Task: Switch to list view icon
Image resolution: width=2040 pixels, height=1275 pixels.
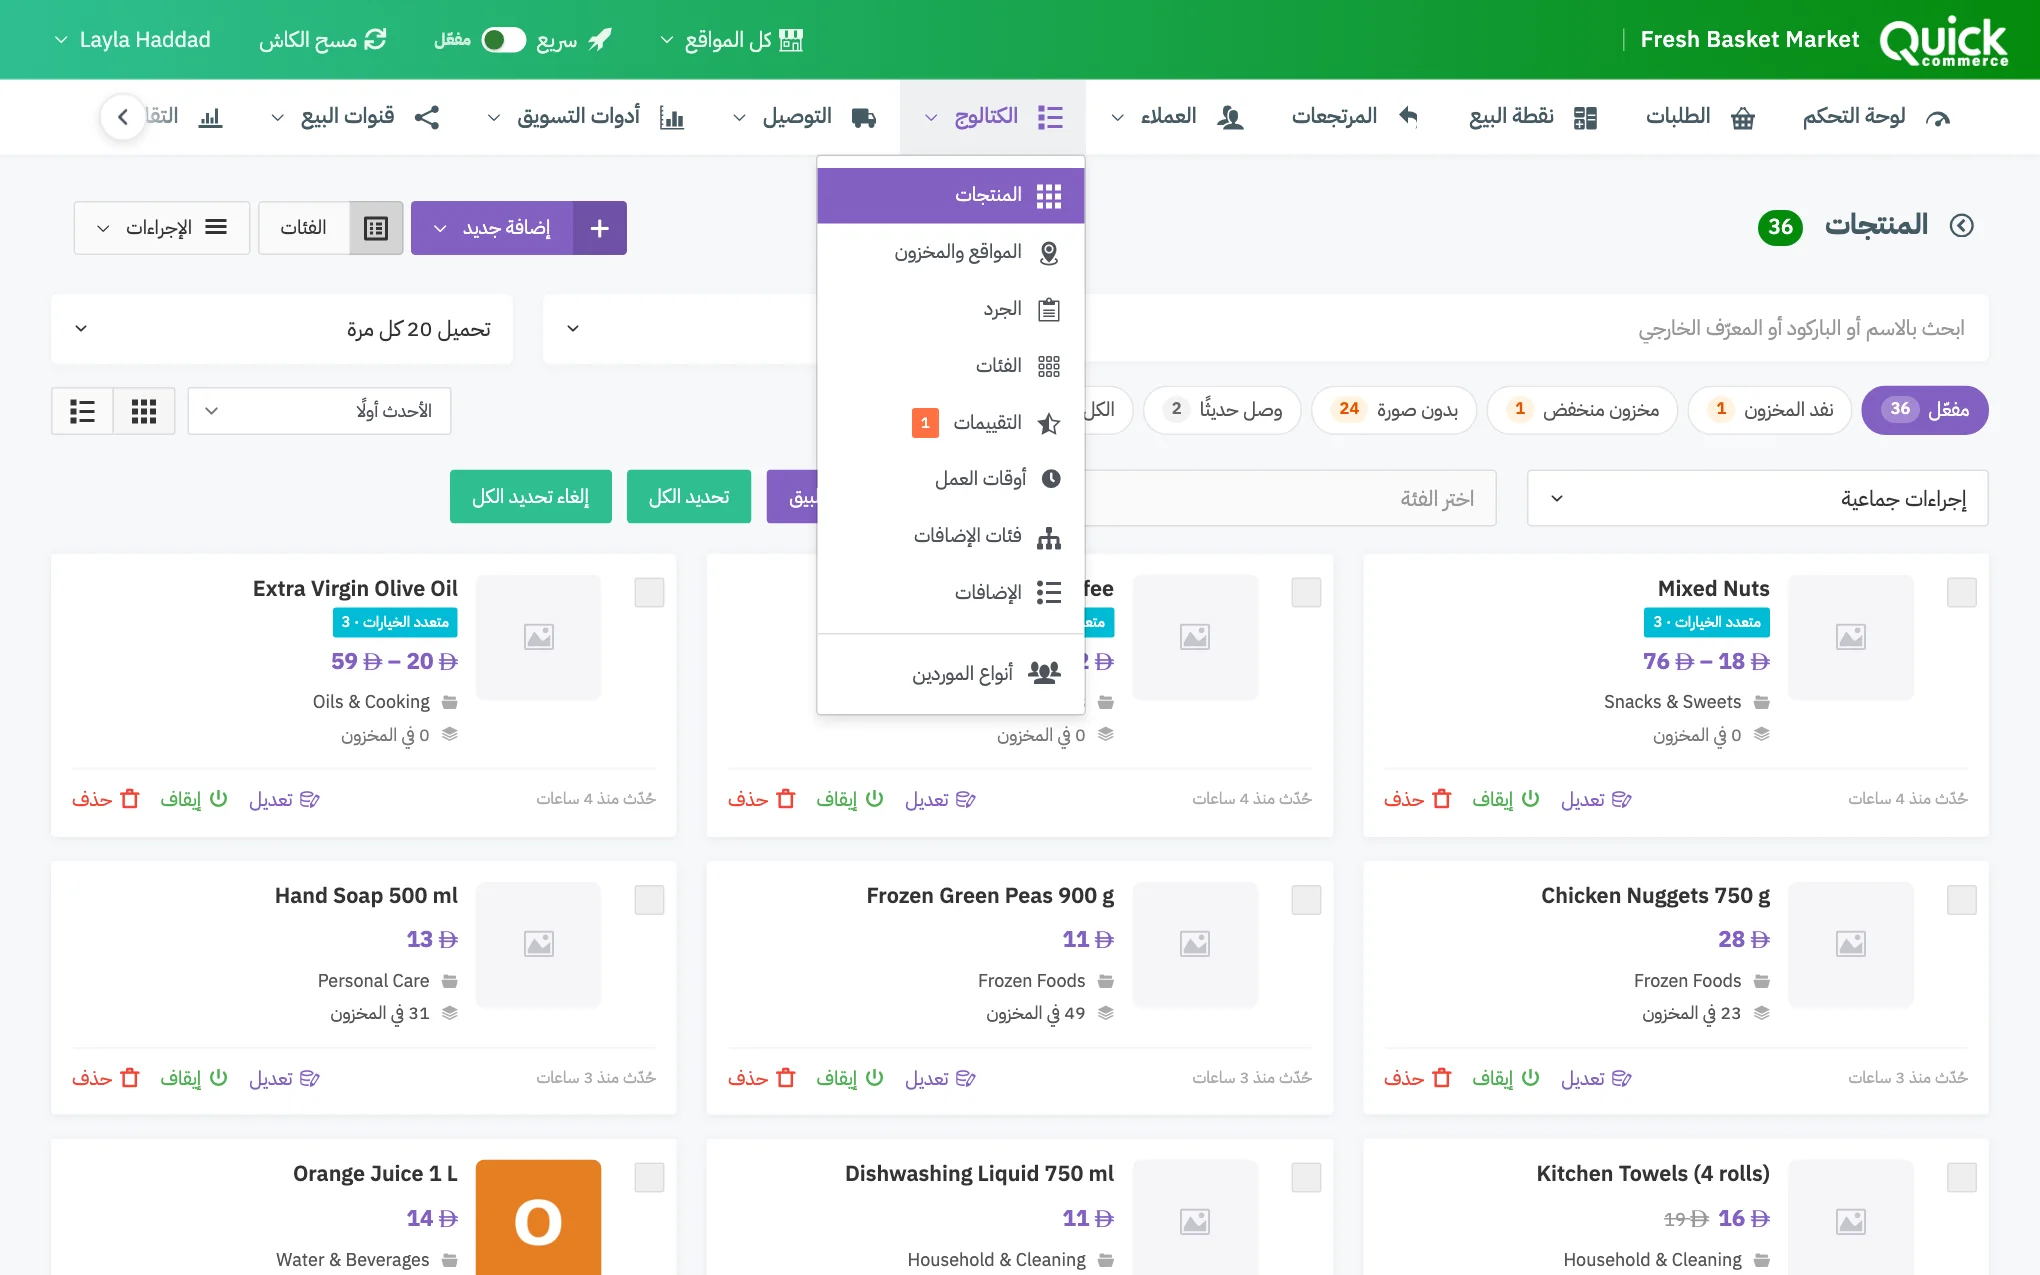Action: point(82,411)
